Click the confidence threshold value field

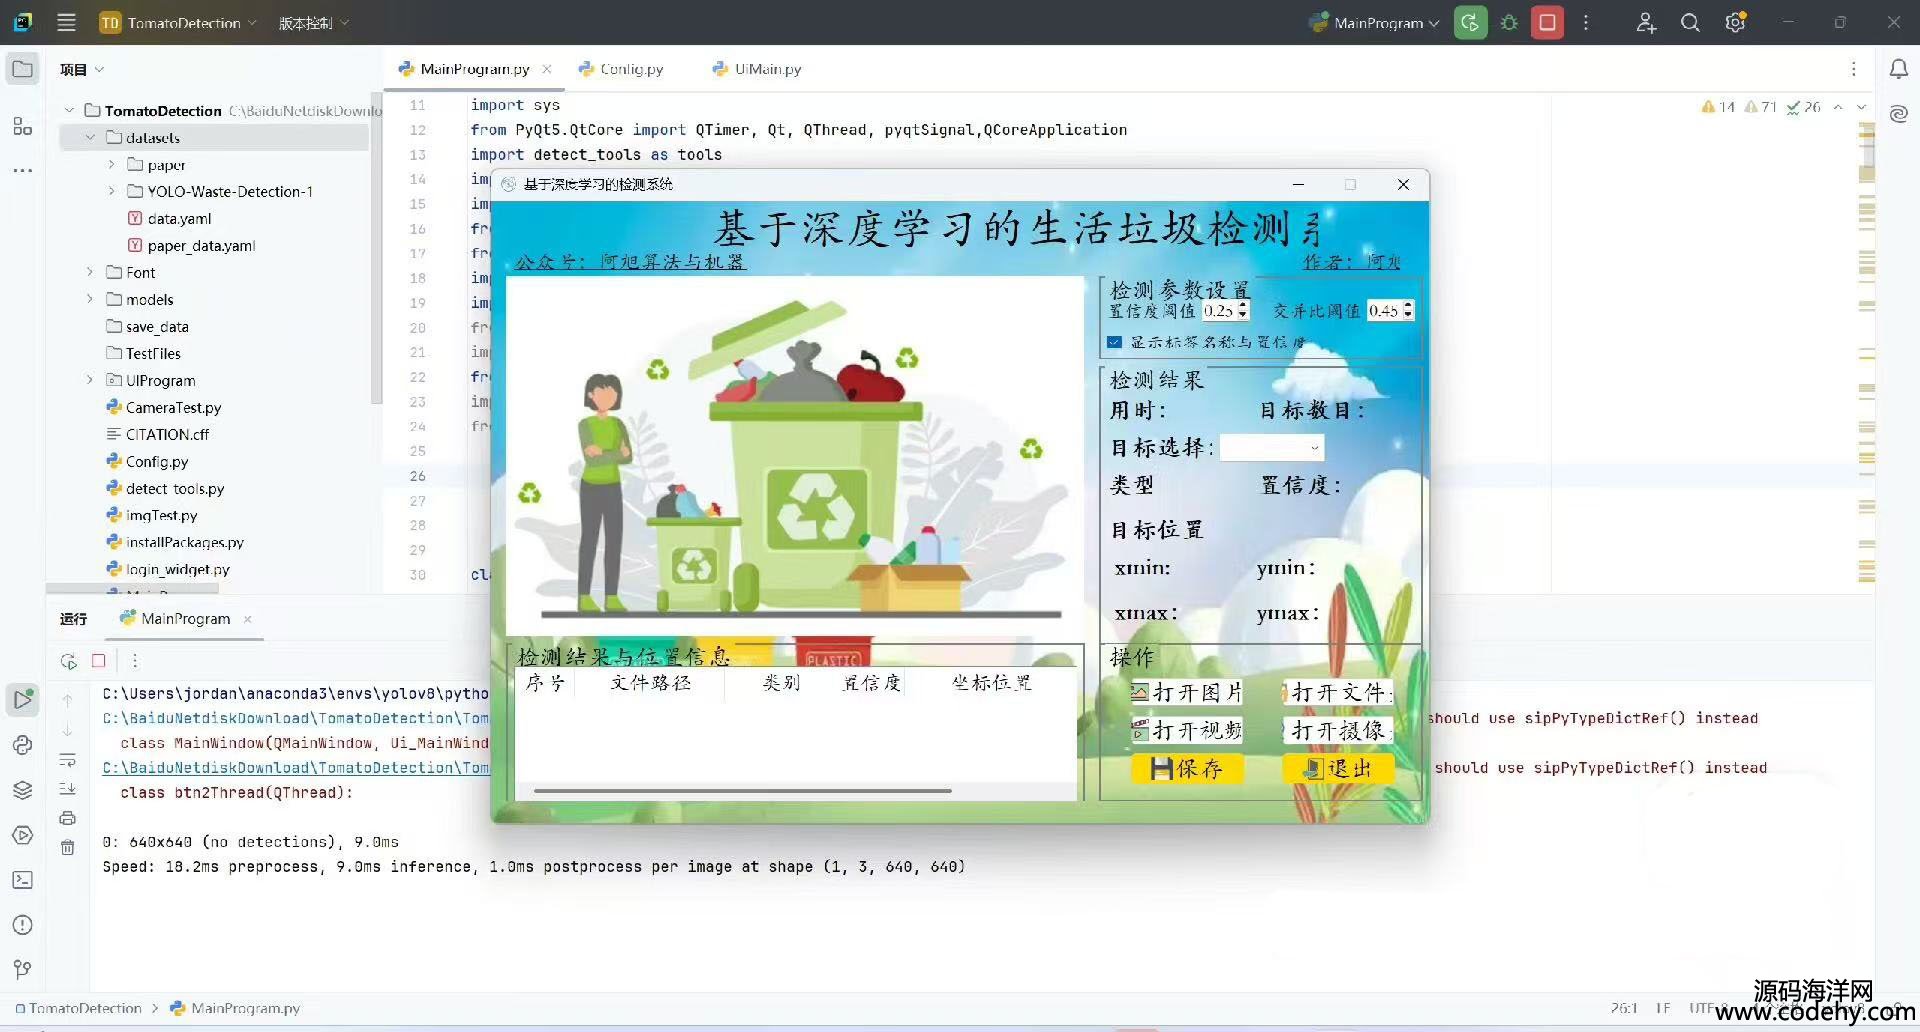(1219, 311)
